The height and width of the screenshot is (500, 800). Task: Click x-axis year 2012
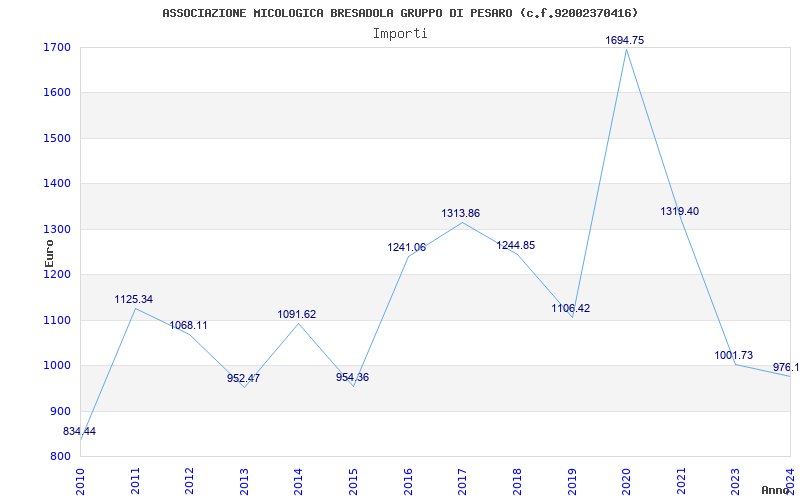tap(190, 482)
